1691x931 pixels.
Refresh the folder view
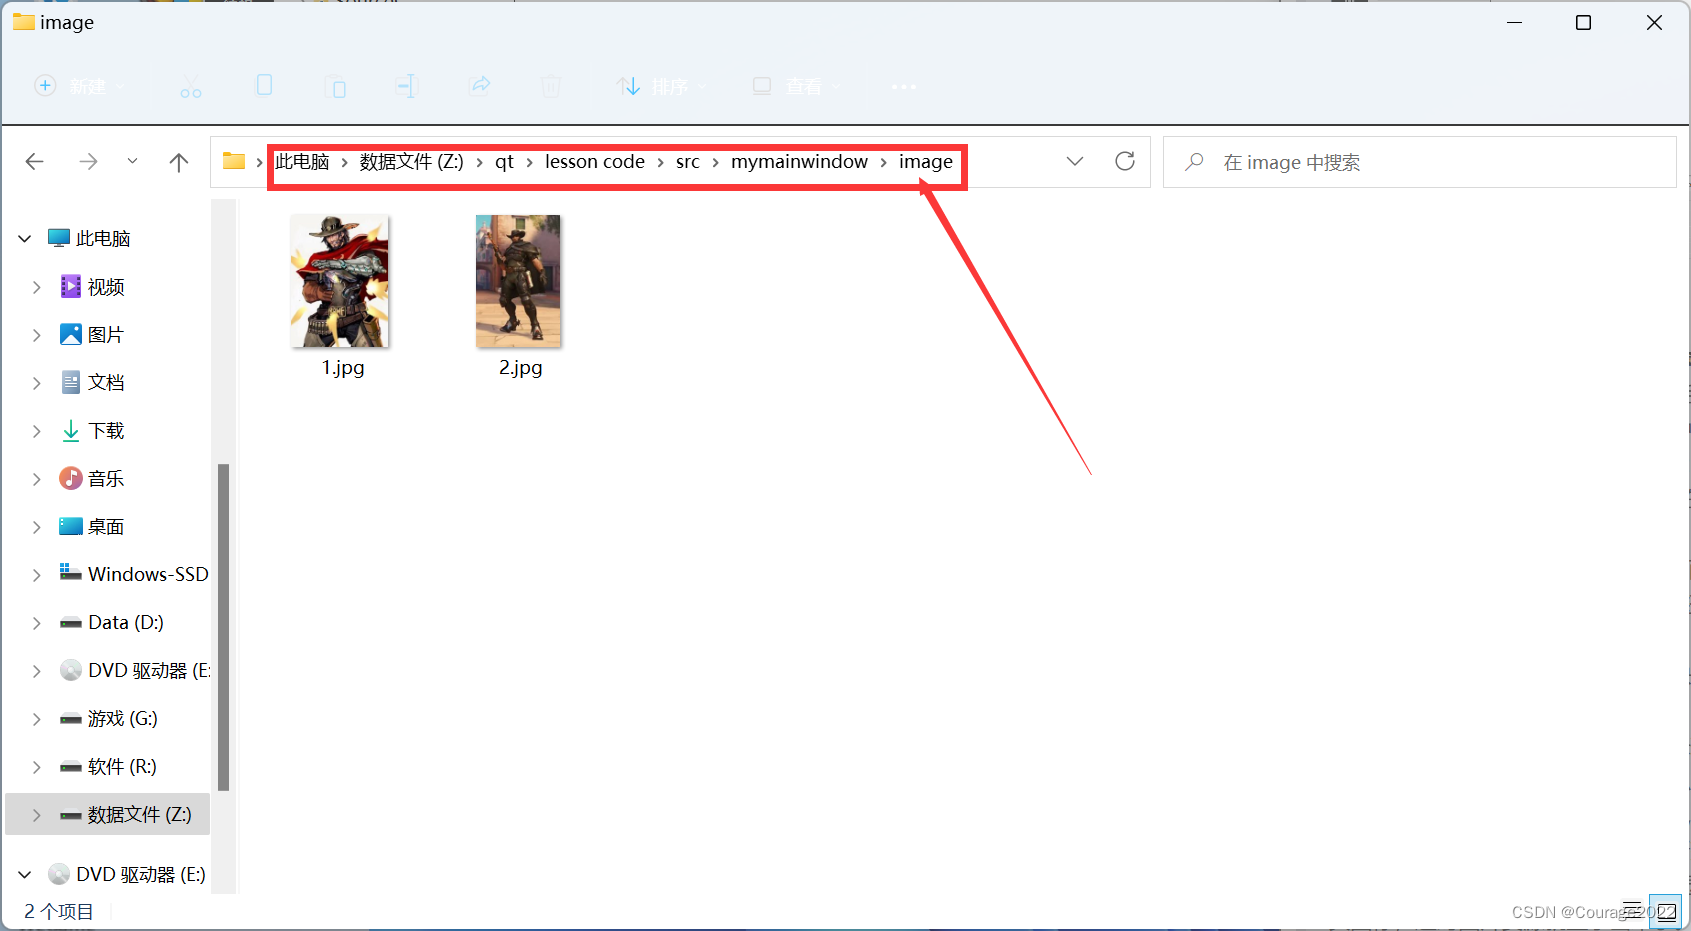1125,161
